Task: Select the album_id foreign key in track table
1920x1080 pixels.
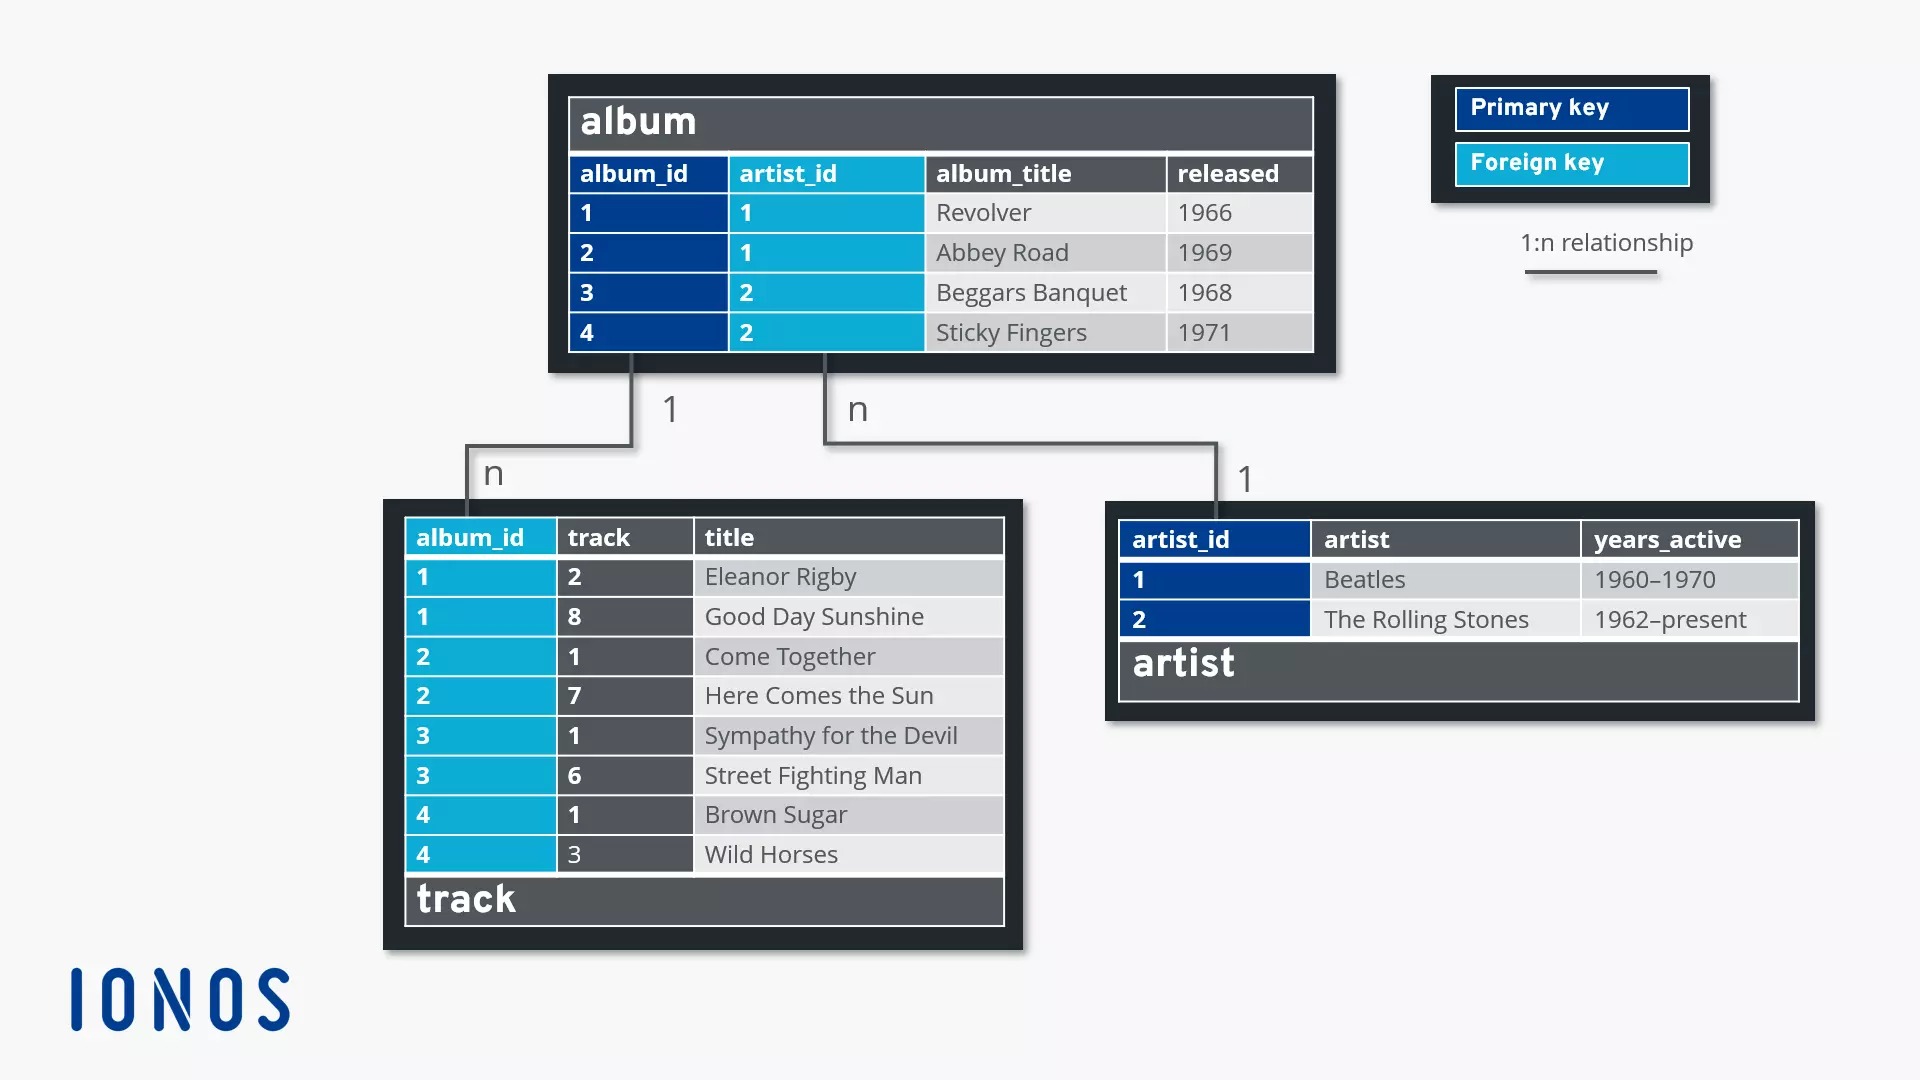Action: [471, 537]
